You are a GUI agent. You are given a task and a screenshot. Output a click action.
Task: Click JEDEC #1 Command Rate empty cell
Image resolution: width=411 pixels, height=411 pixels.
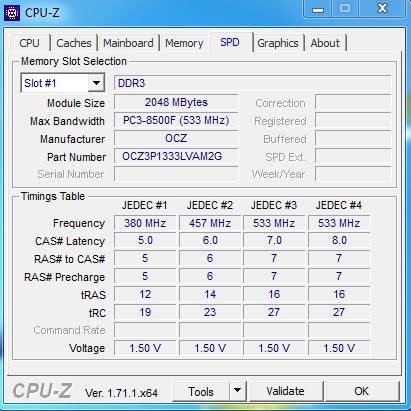click(145, 330)
